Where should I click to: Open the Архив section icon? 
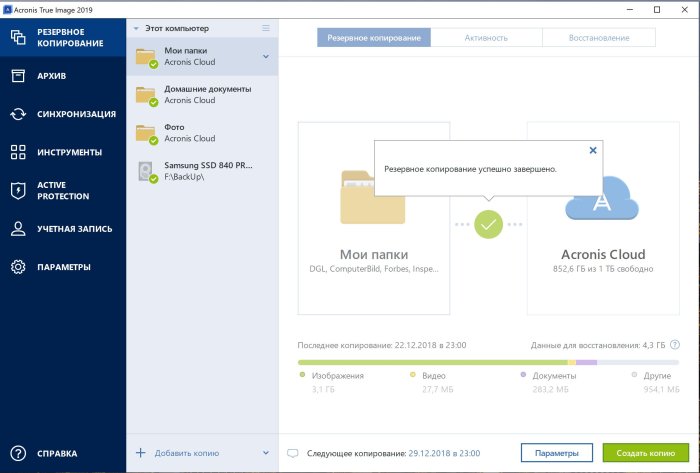(18, 76)
